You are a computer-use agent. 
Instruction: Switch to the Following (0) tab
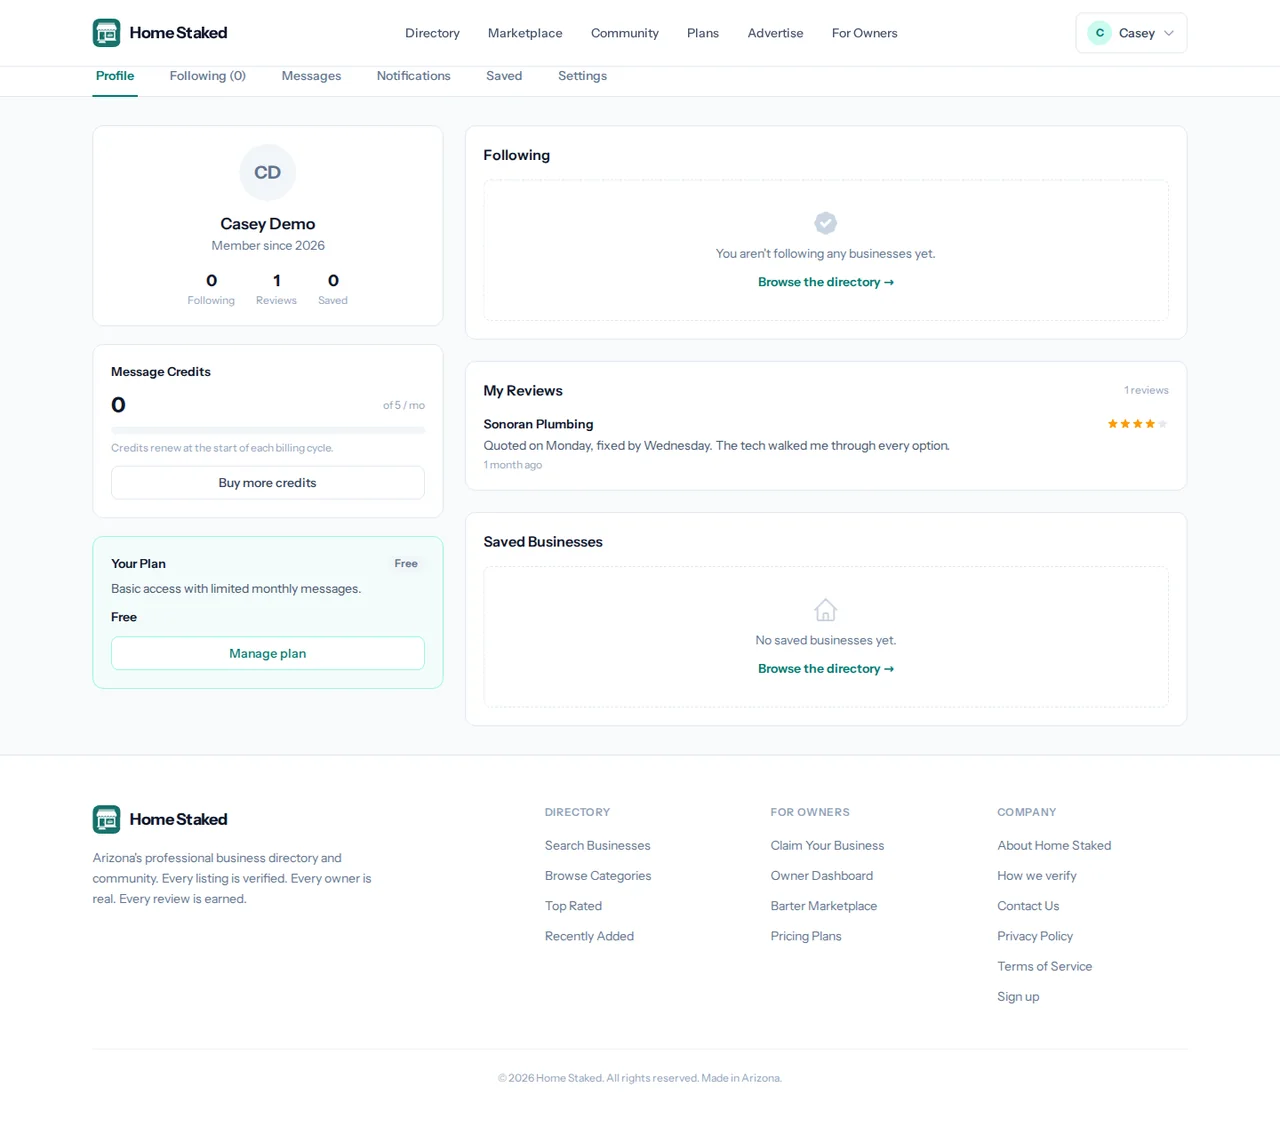(x=208, y=76)
